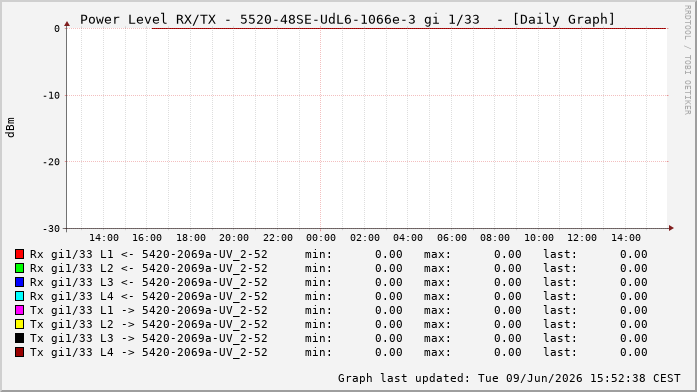The image size is (697, 392).
Task: Click the dBm y-axis label
Action: (11, 128)
